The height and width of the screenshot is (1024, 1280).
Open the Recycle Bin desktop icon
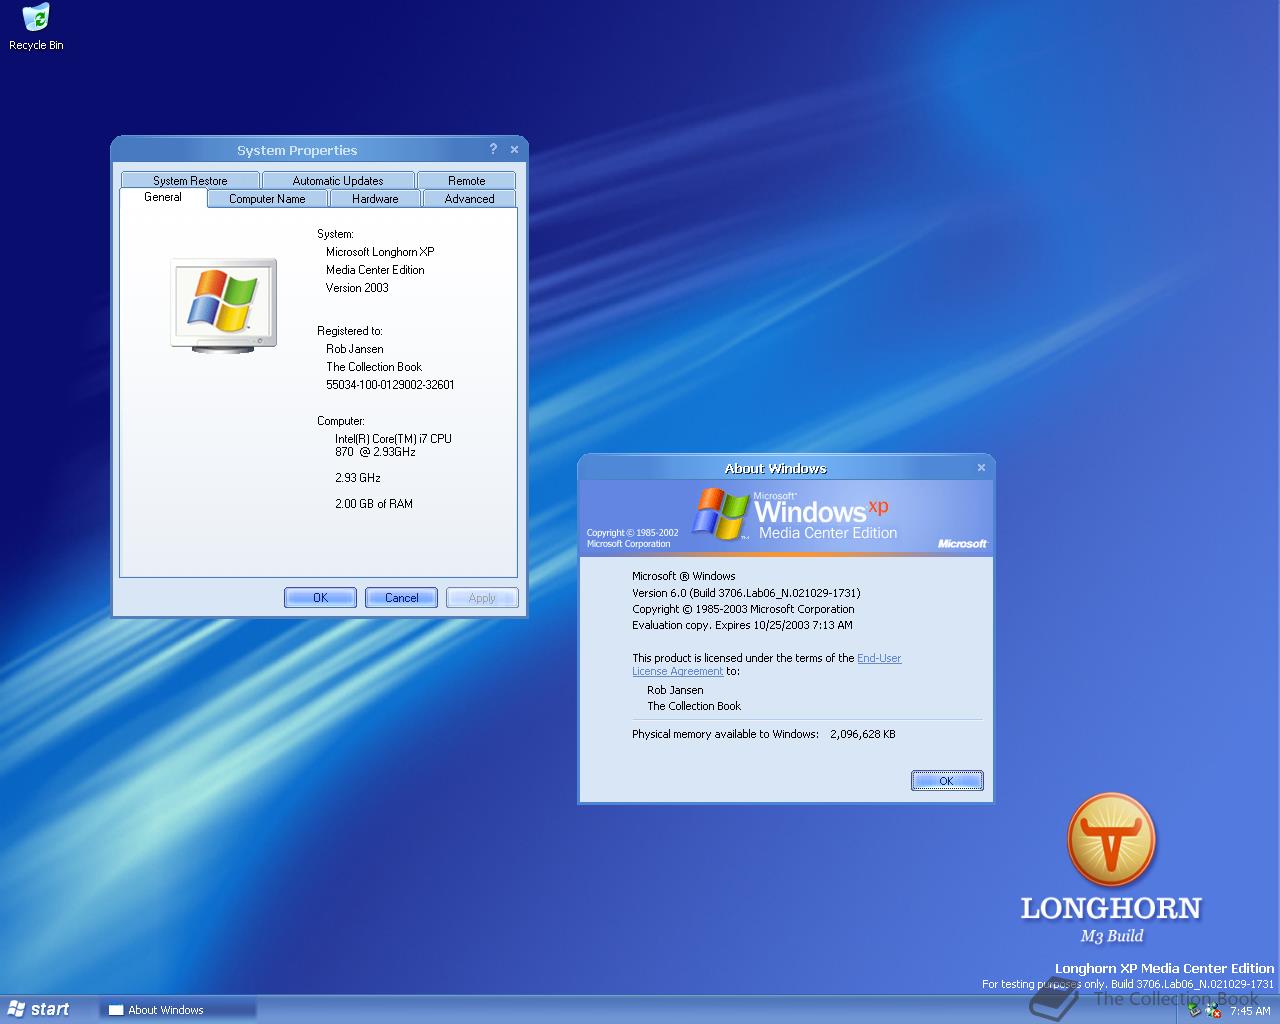[x=36, y=27]
